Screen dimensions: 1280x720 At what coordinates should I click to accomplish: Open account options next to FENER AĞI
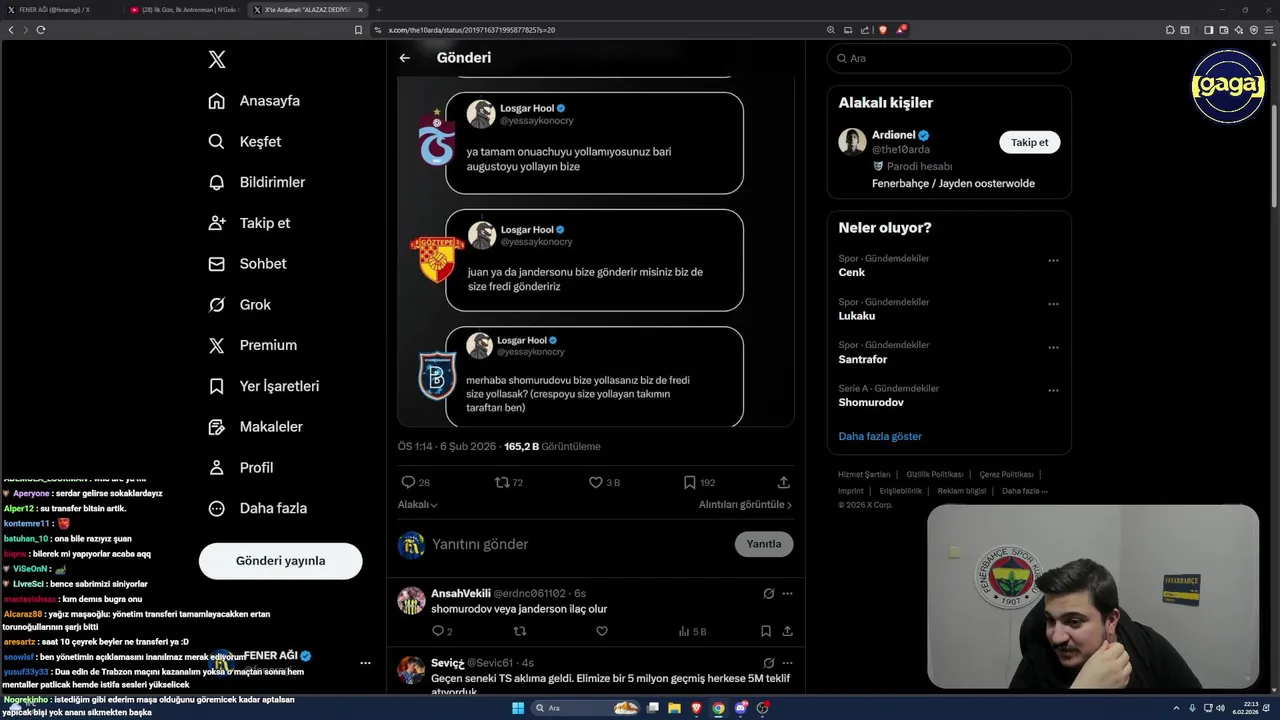point(365,663)
